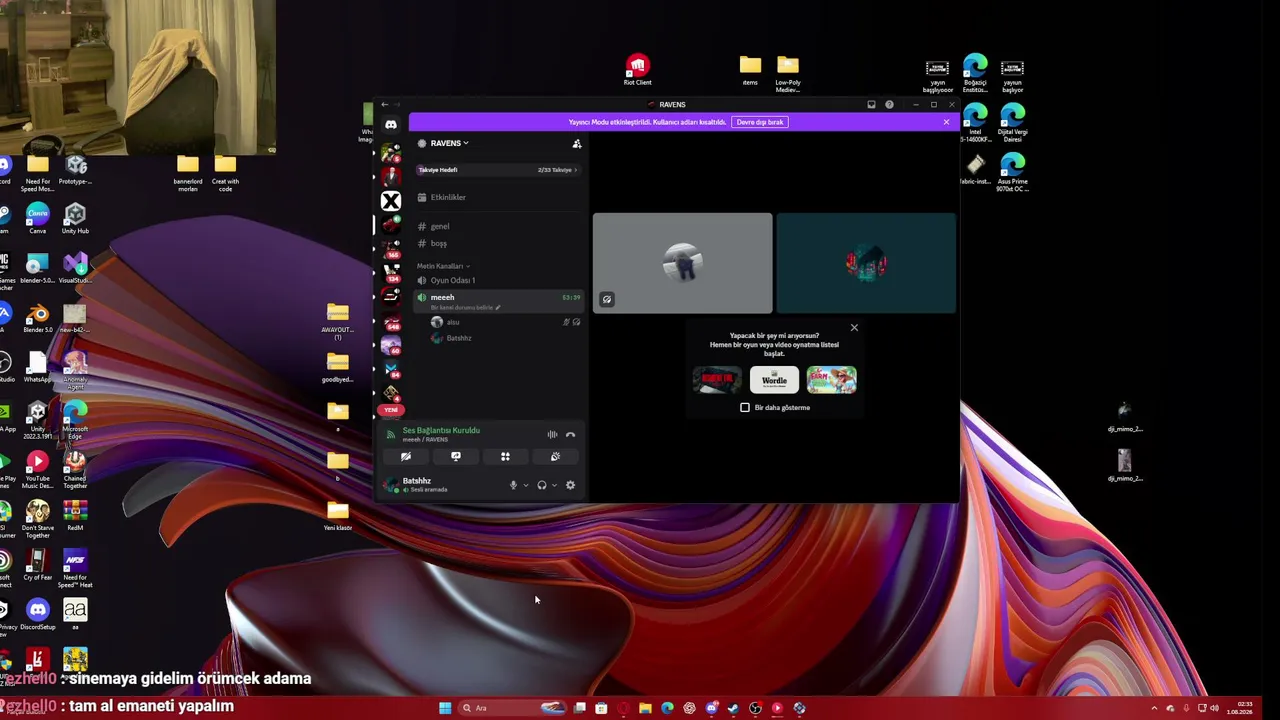1280x720 pixels.
Task: Open the invite people icon beside RAVENS
Action: coord(577,144)
